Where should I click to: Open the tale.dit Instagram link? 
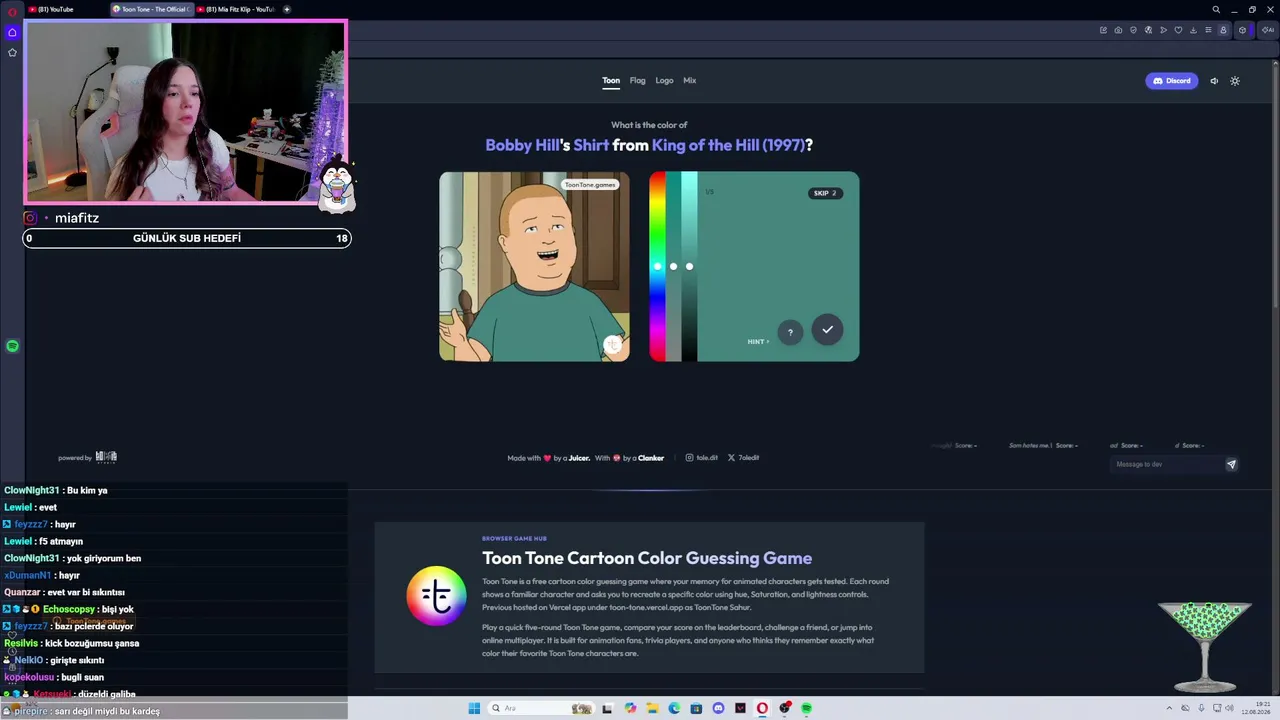[702, 458]
